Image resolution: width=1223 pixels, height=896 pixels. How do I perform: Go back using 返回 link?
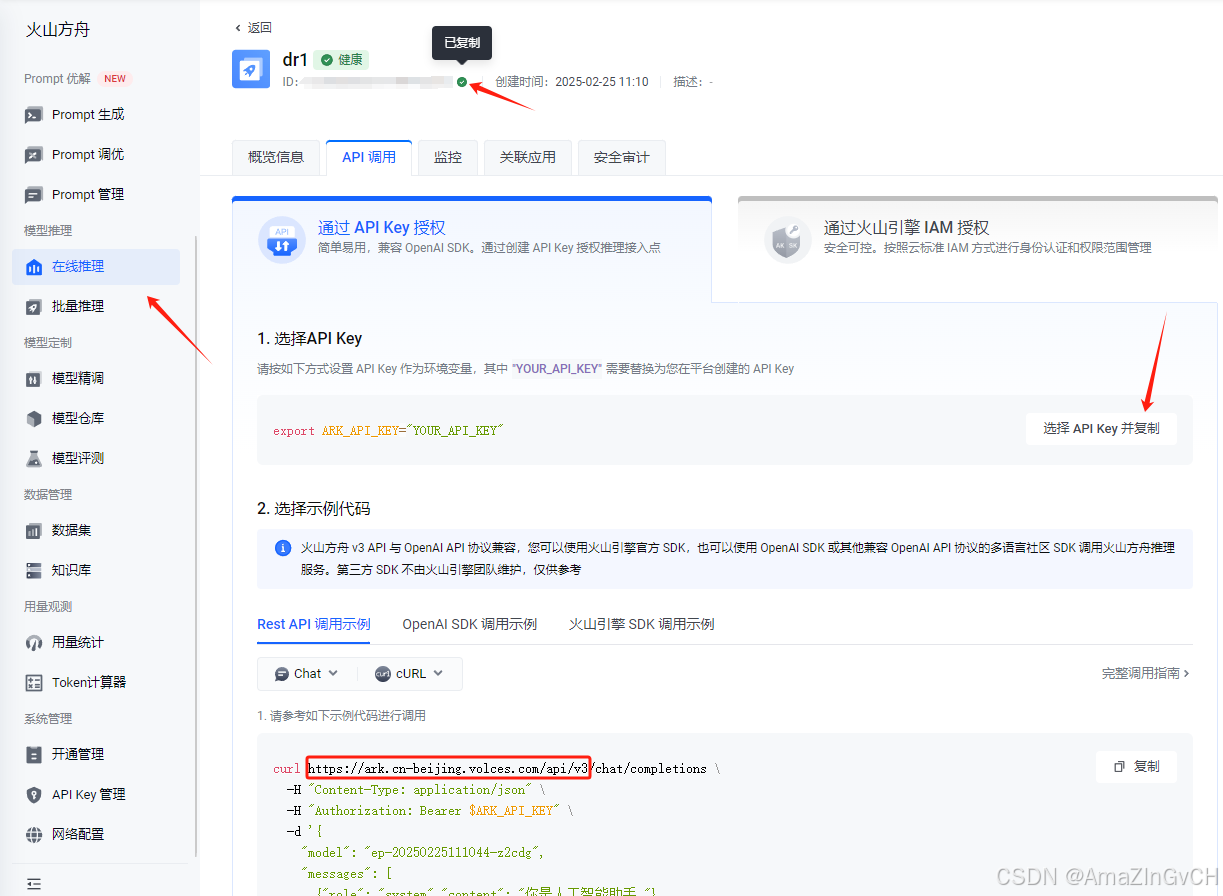coord(253,28)
